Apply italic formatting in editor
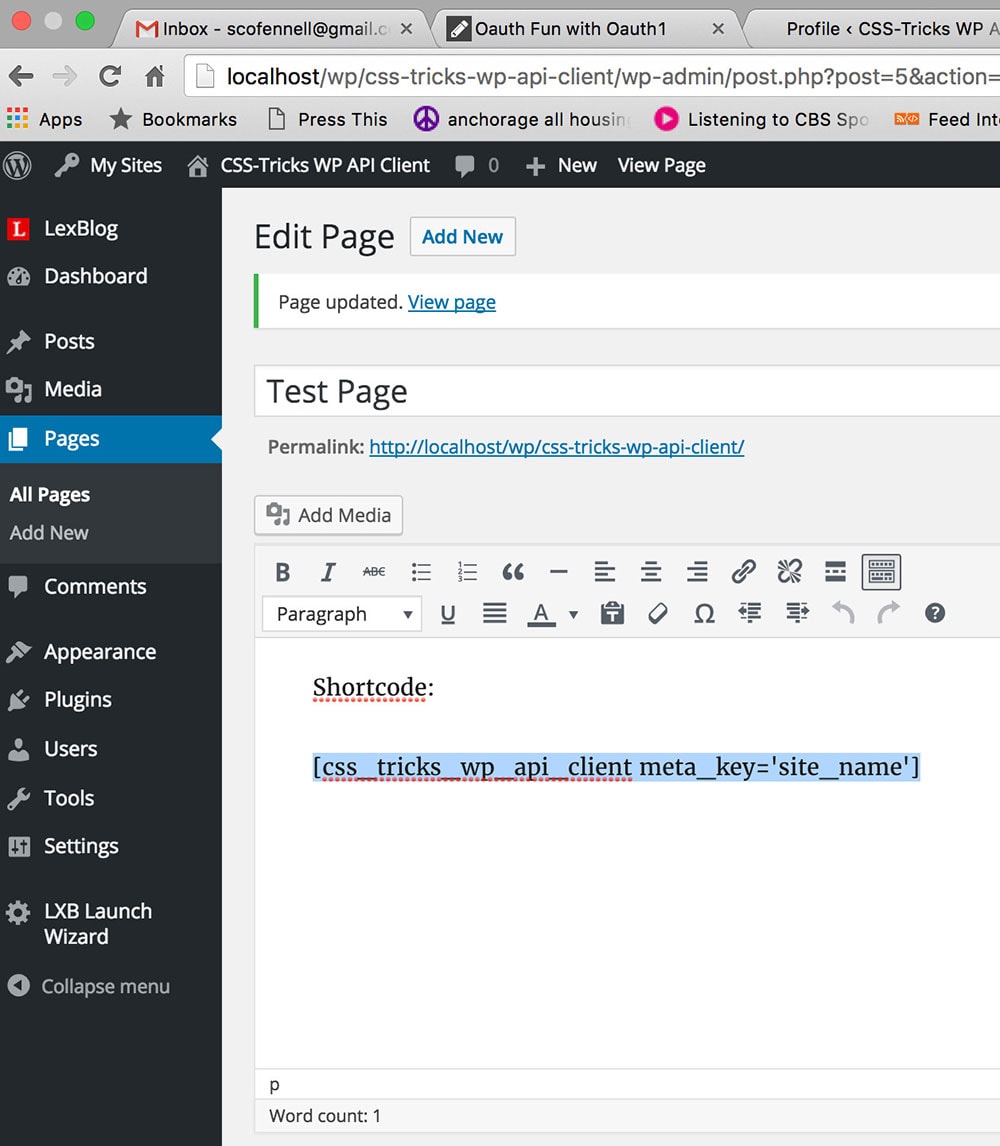Image resolution: width=1000 pixels, height=1146 pixels. click(x=328, y=572)
